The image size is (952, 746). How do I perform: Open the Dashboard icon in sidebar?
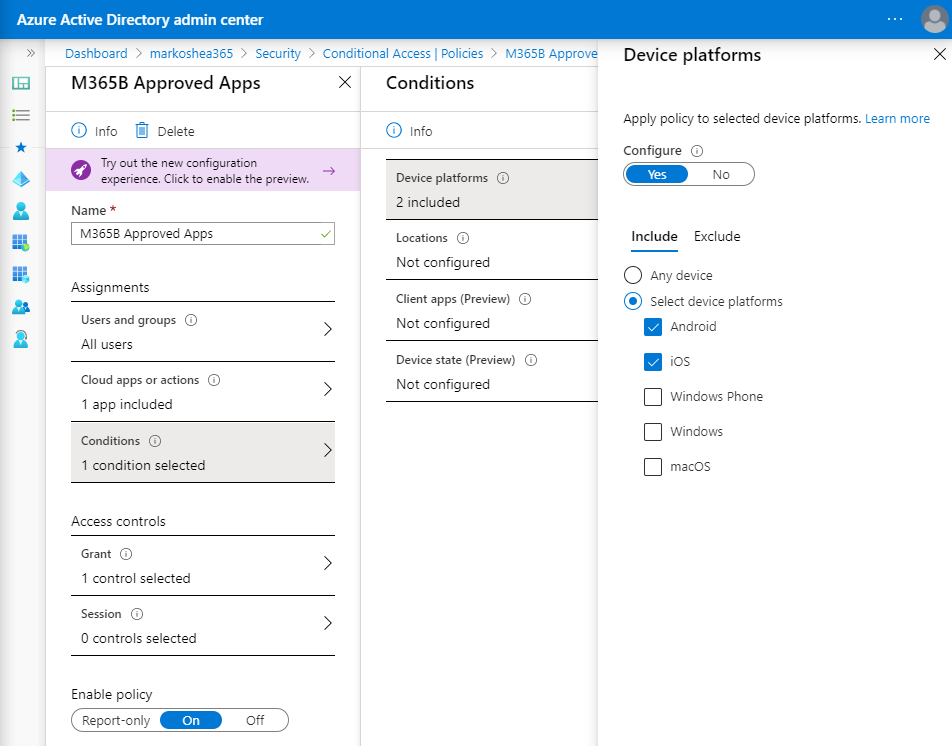point(21,83)
